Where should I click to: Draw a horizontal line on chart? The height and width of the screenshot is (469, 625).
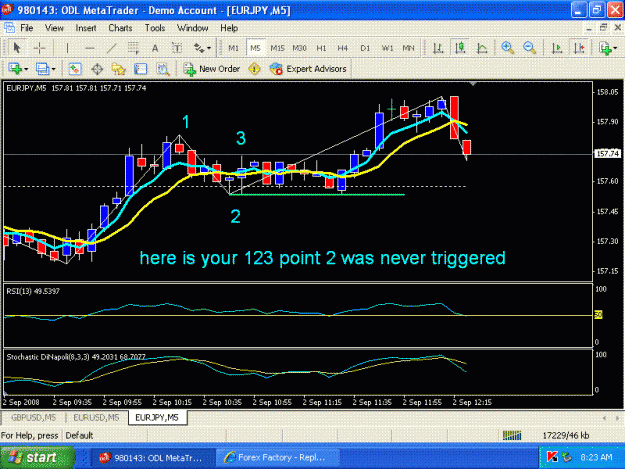pos(90,48)
